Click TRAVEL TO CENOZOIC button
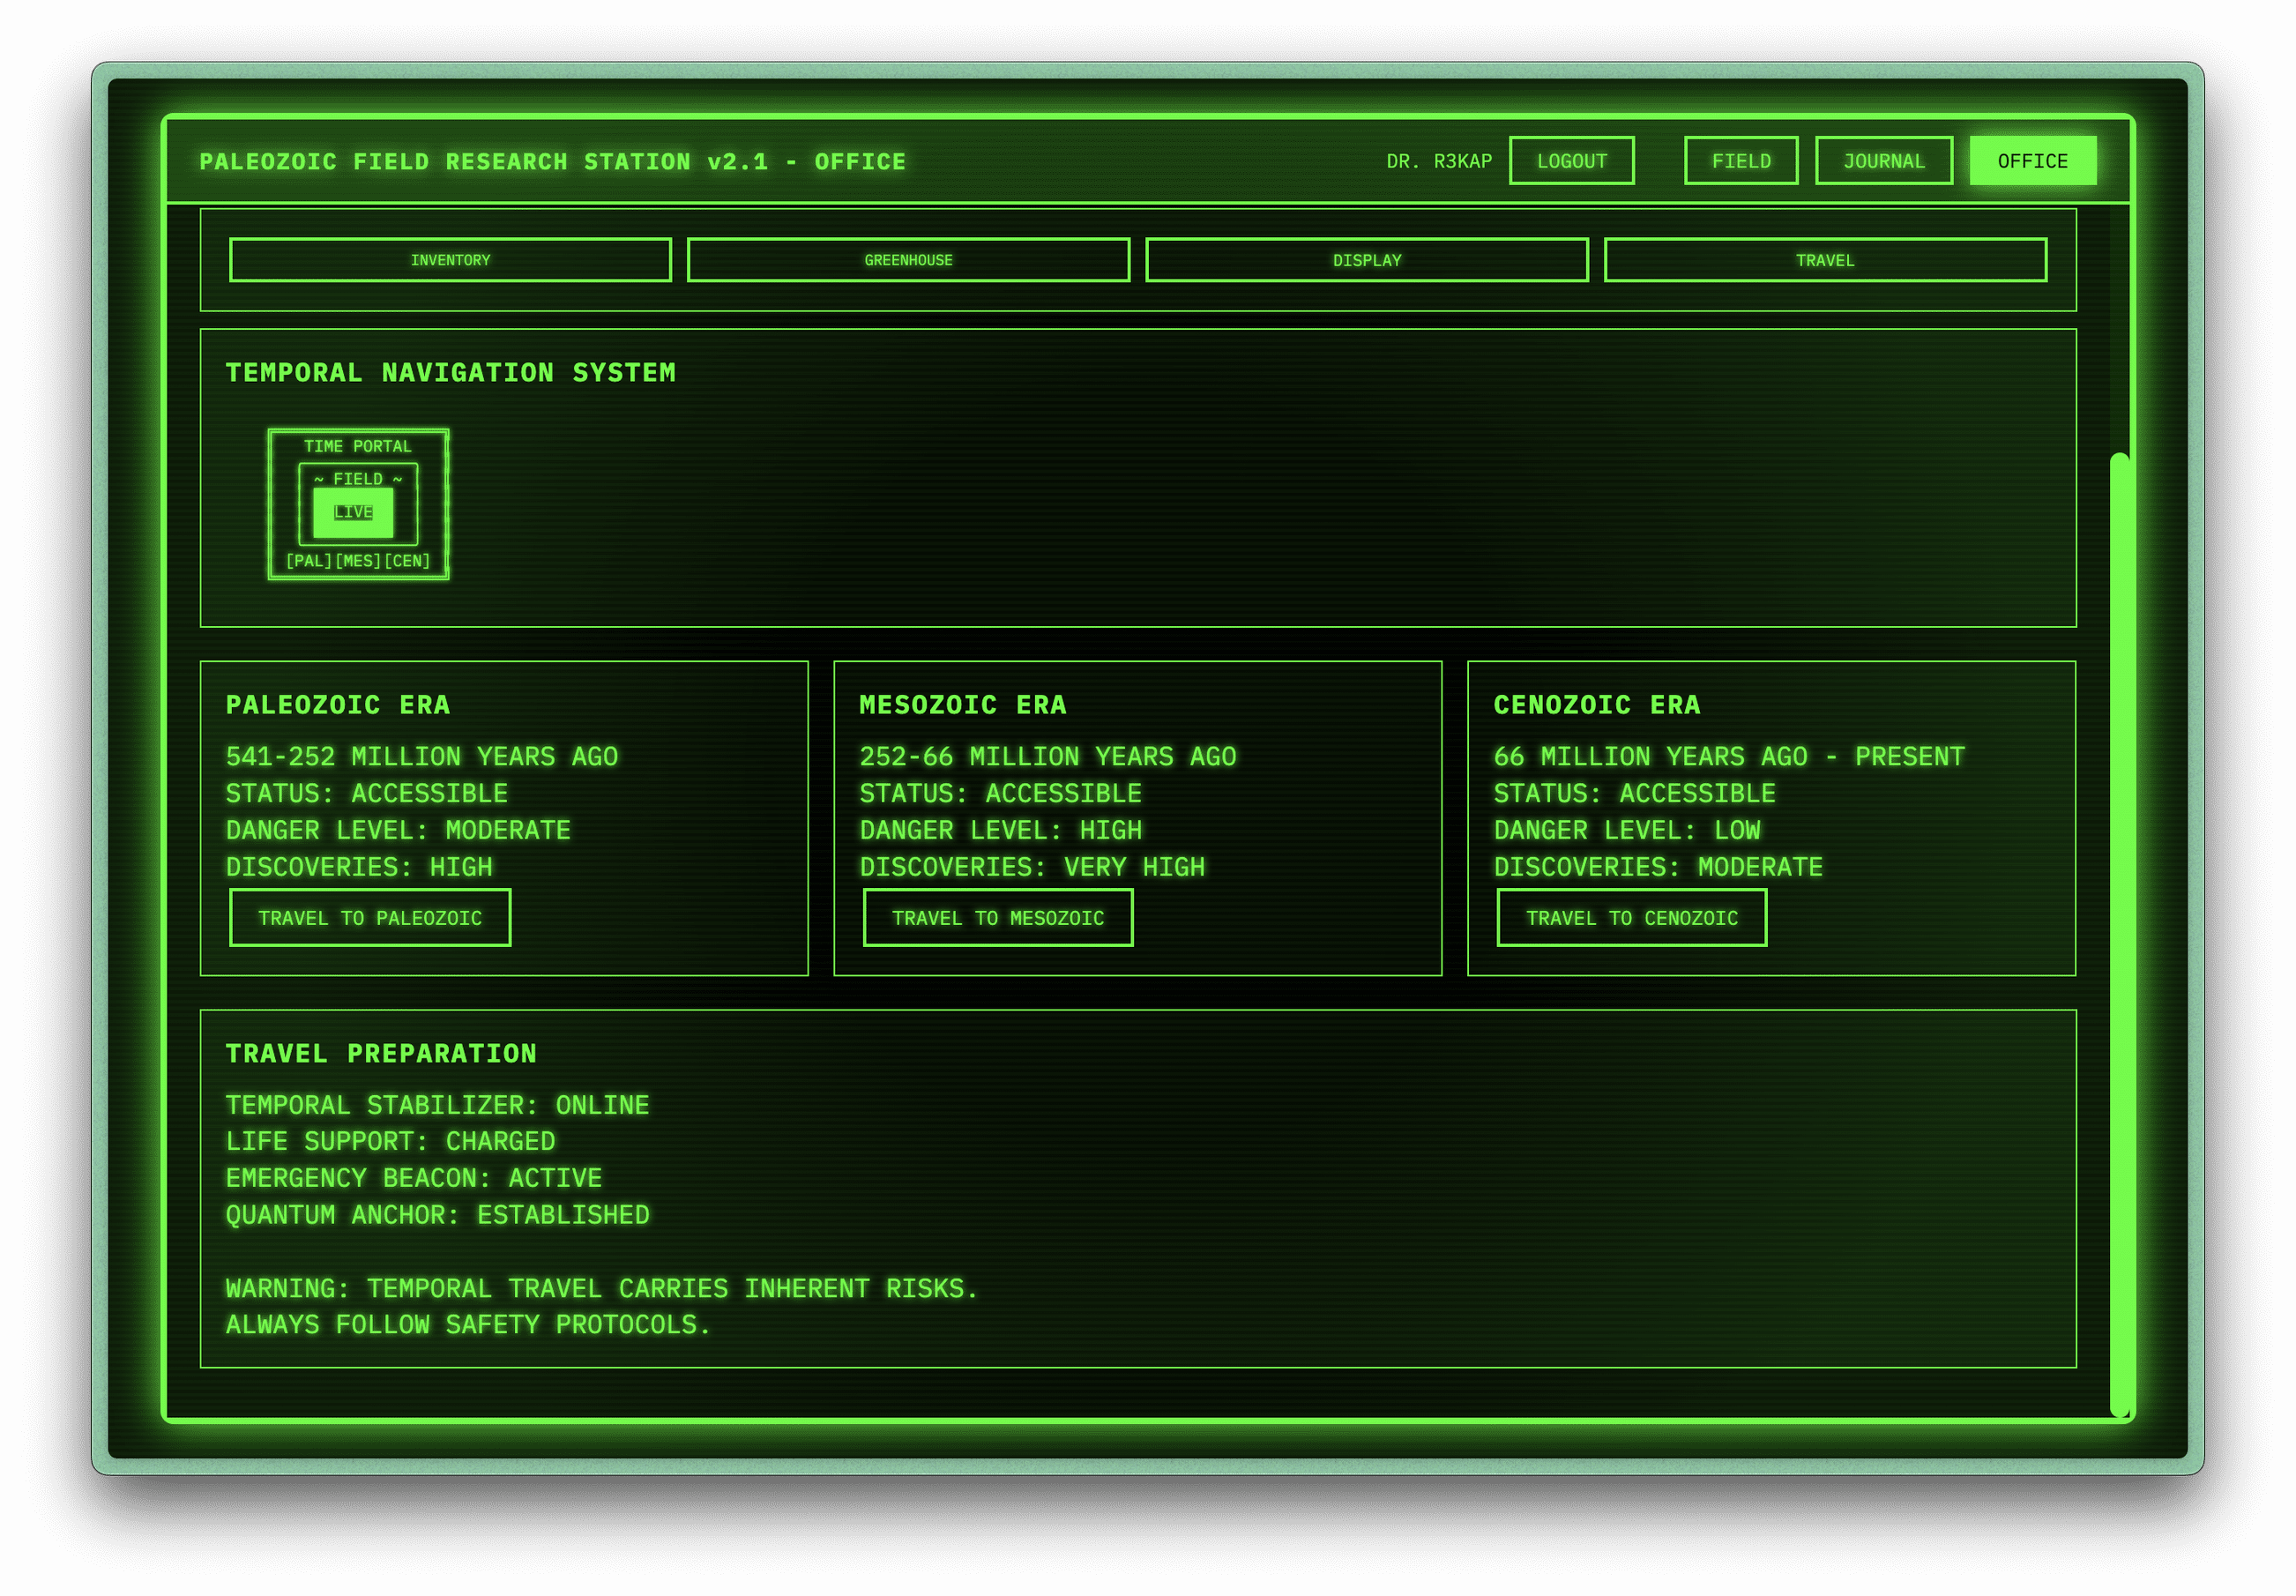Viewport: 2296px width, 1596px height. point(1631,917)
